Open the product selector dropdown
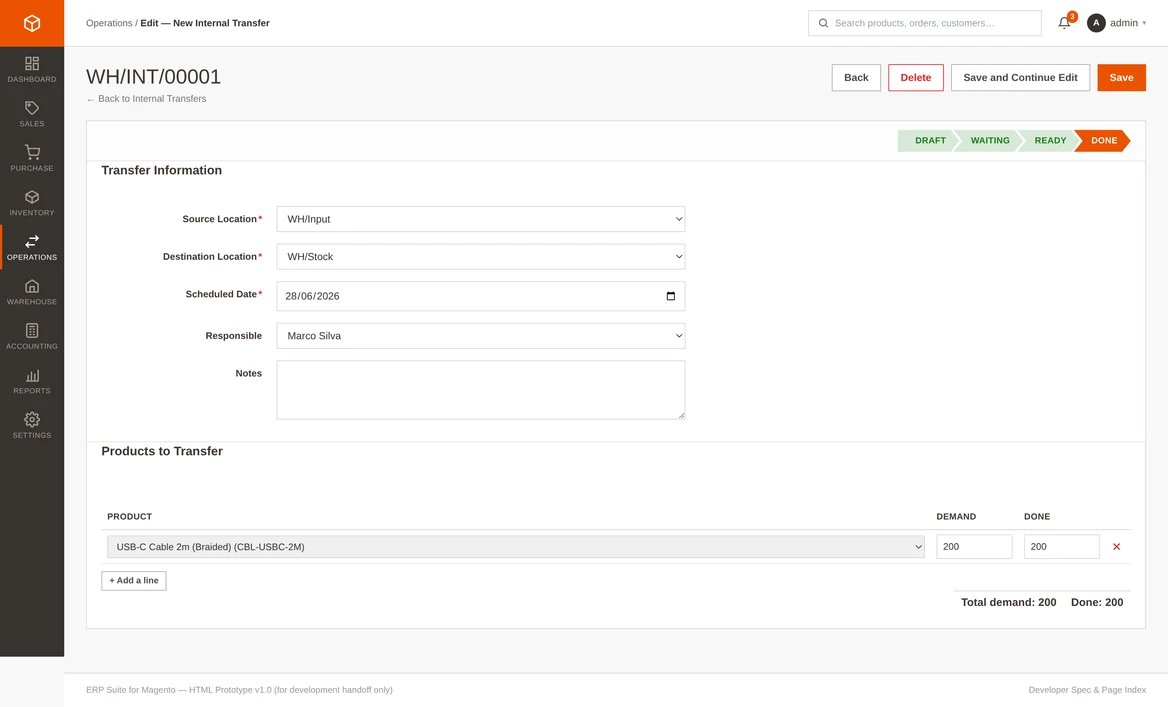 pyautogui.click(x=515, y=547)
